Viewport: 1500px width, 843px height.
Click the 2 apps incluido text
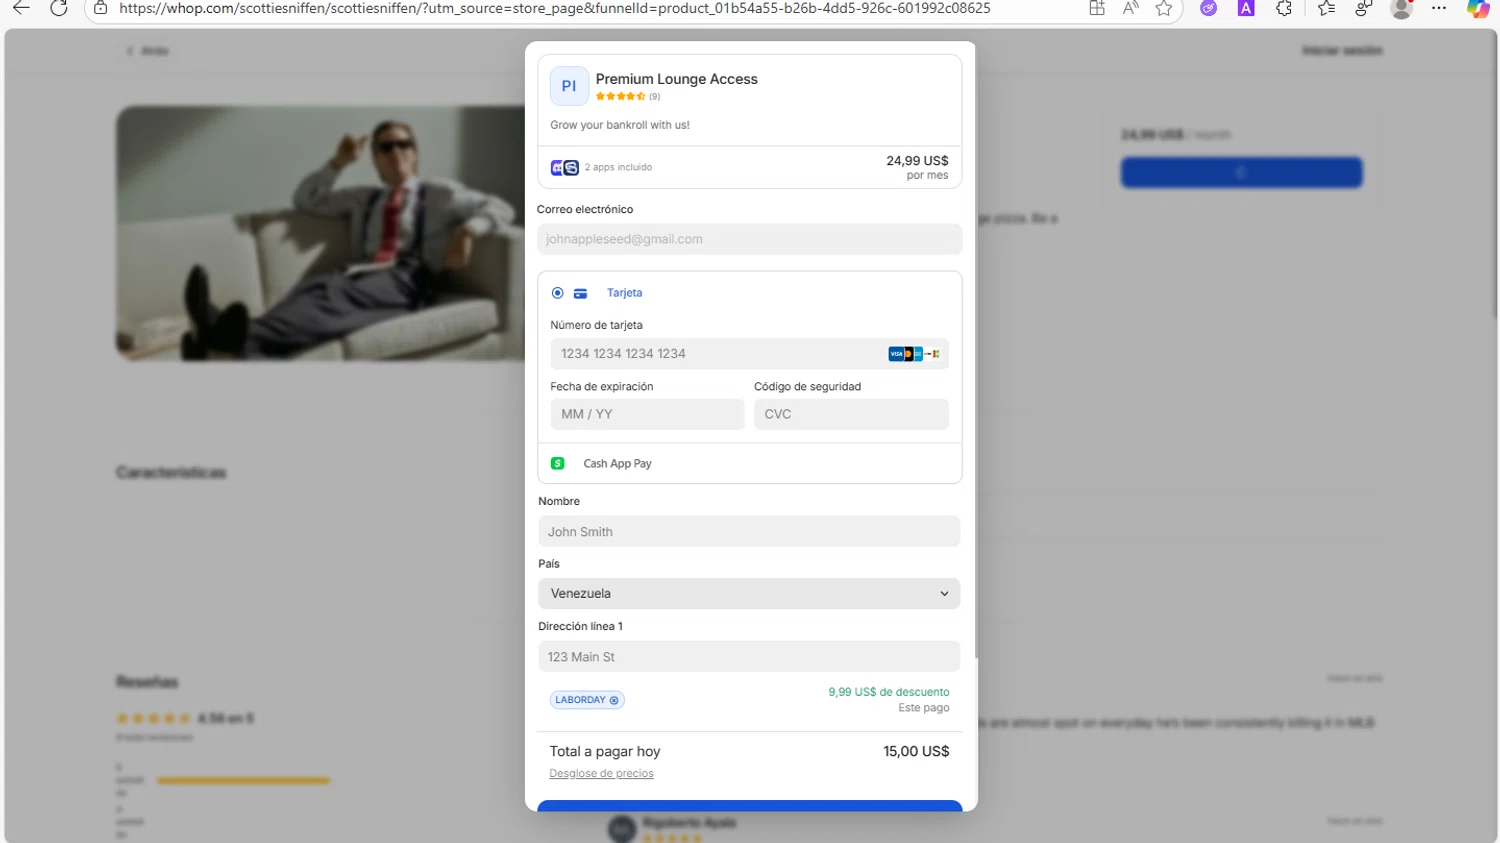[x=618, y=167]
